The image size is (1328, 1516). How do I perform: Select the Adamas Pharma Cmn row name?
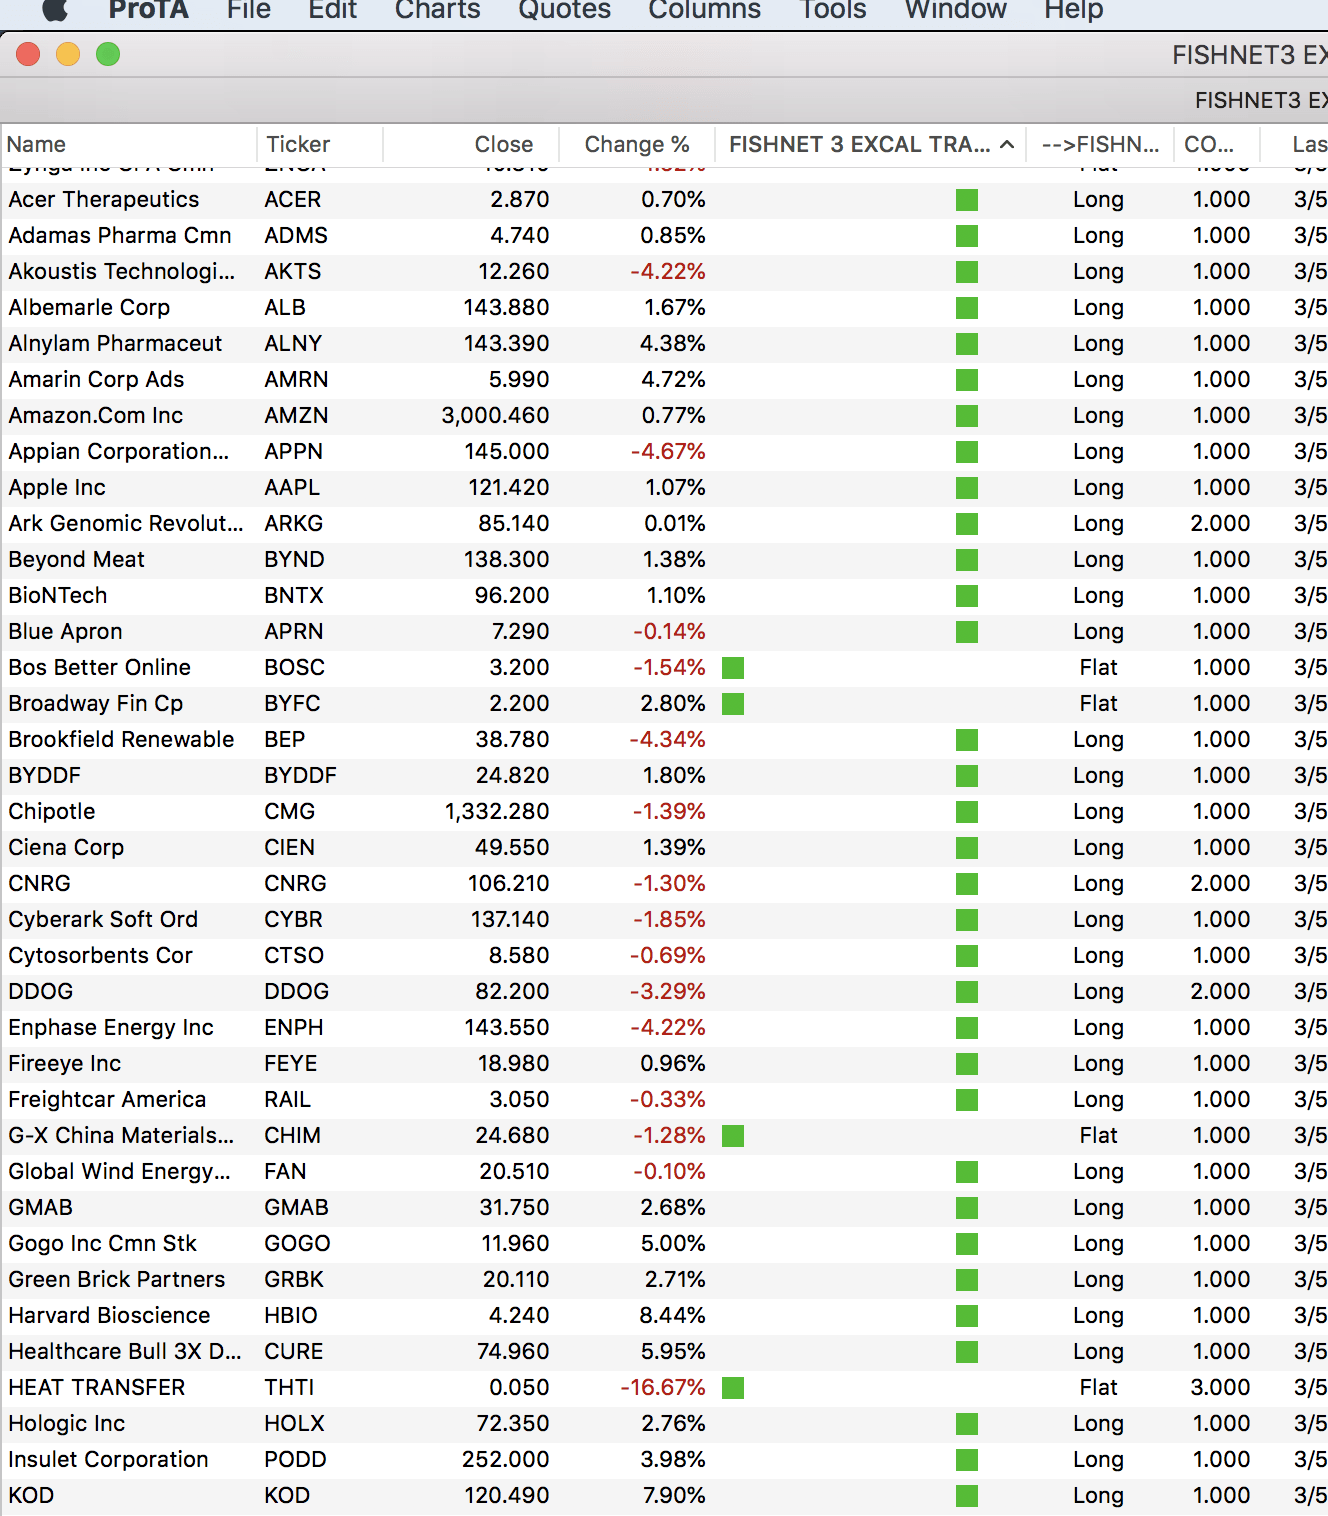click(120, 235)
